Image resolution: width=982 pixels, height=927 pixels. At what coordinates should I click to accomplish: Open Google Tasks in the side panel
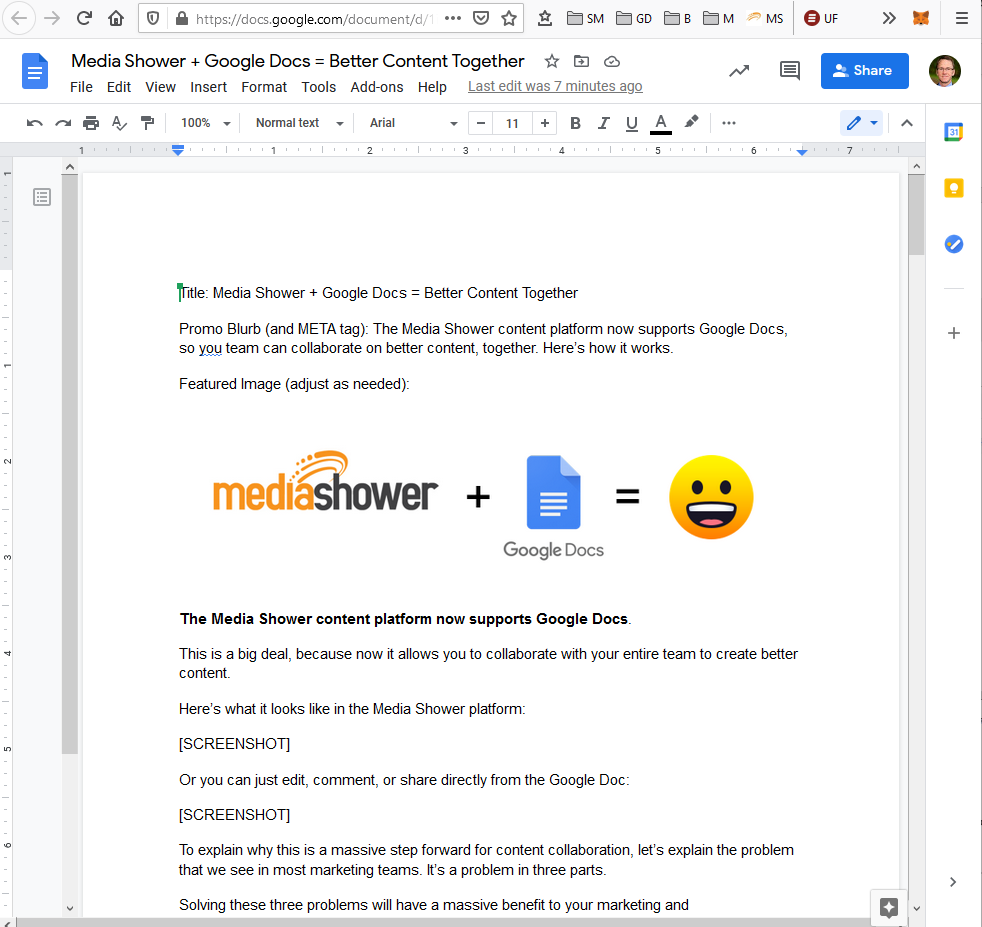pos(953,244)
